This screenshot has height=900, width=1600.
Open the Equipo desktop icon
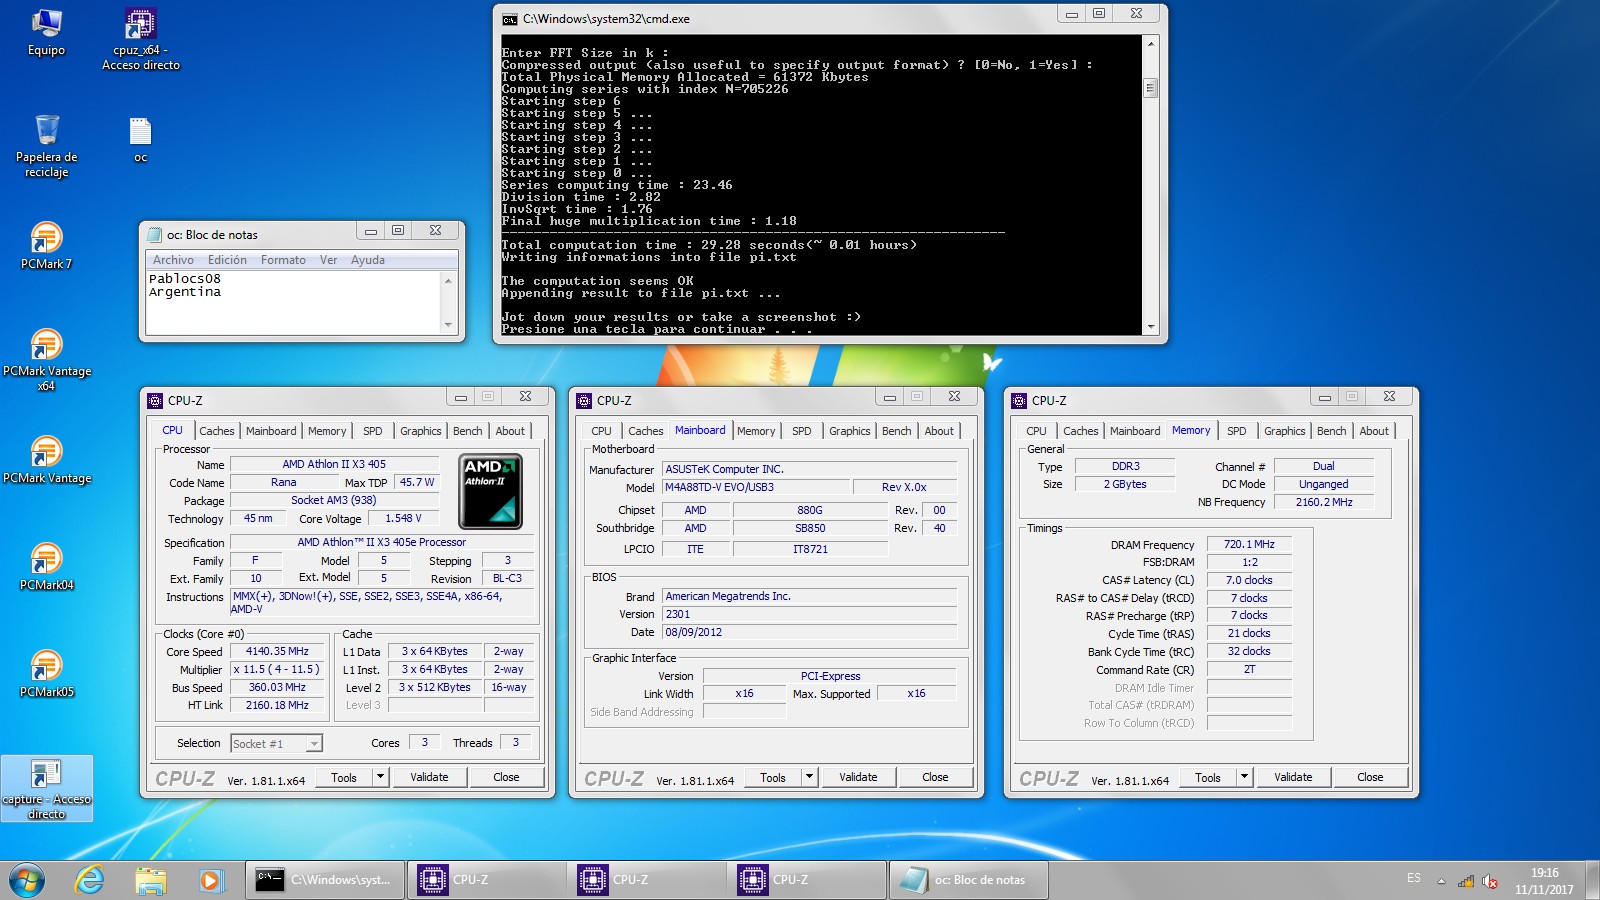tap(46, 32)
